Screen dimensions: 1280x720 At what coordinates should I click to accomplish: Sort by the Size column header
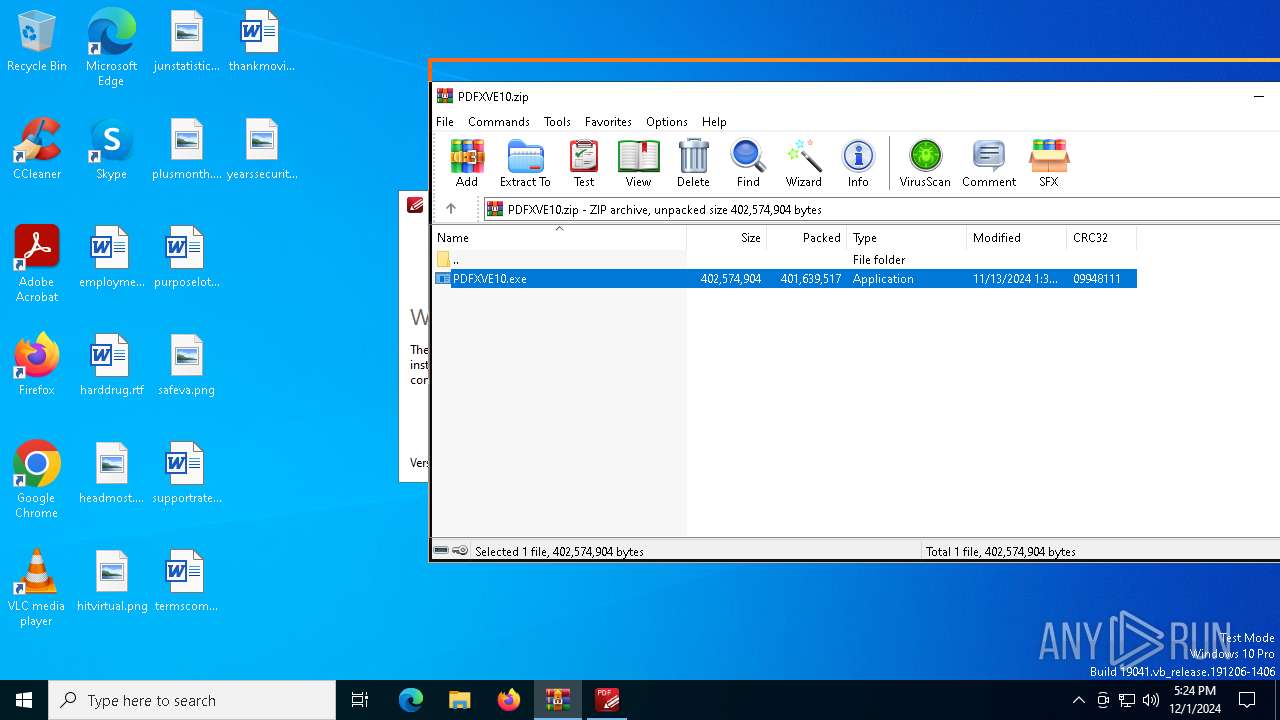(x=726, y=238)
